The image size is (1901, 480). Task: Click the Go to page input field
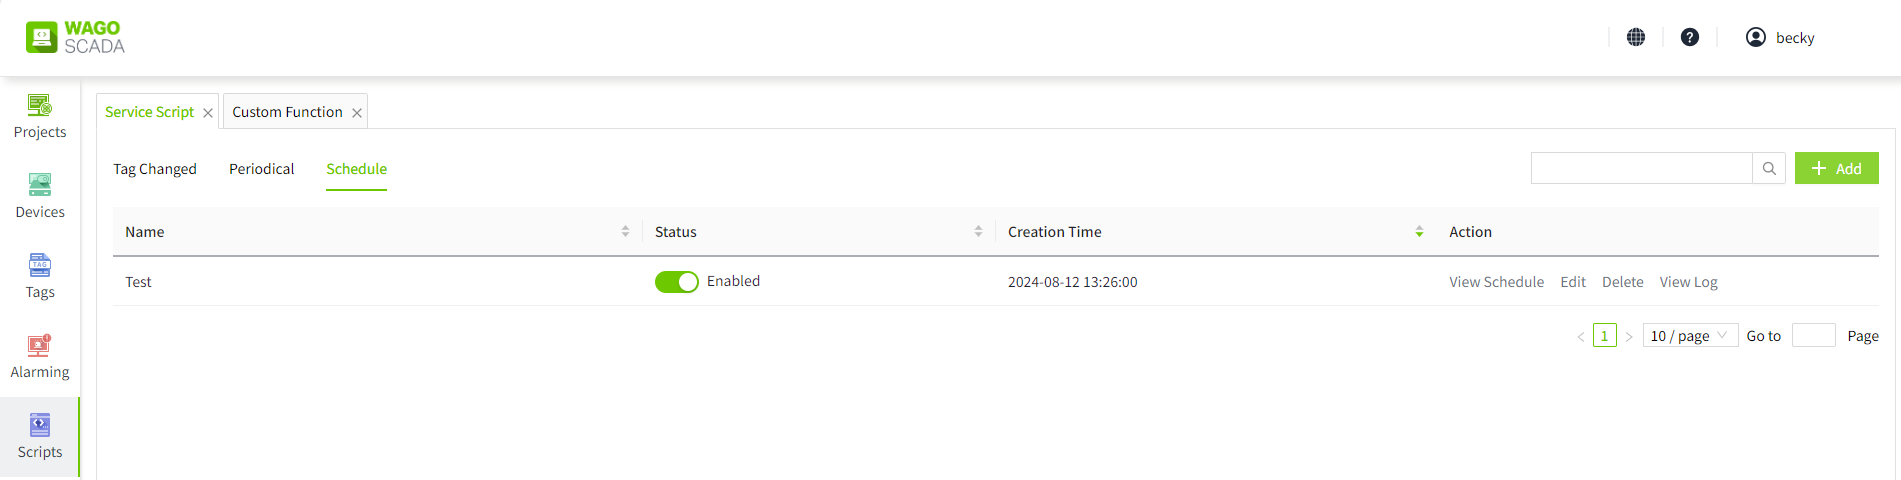pos(1813,336)
